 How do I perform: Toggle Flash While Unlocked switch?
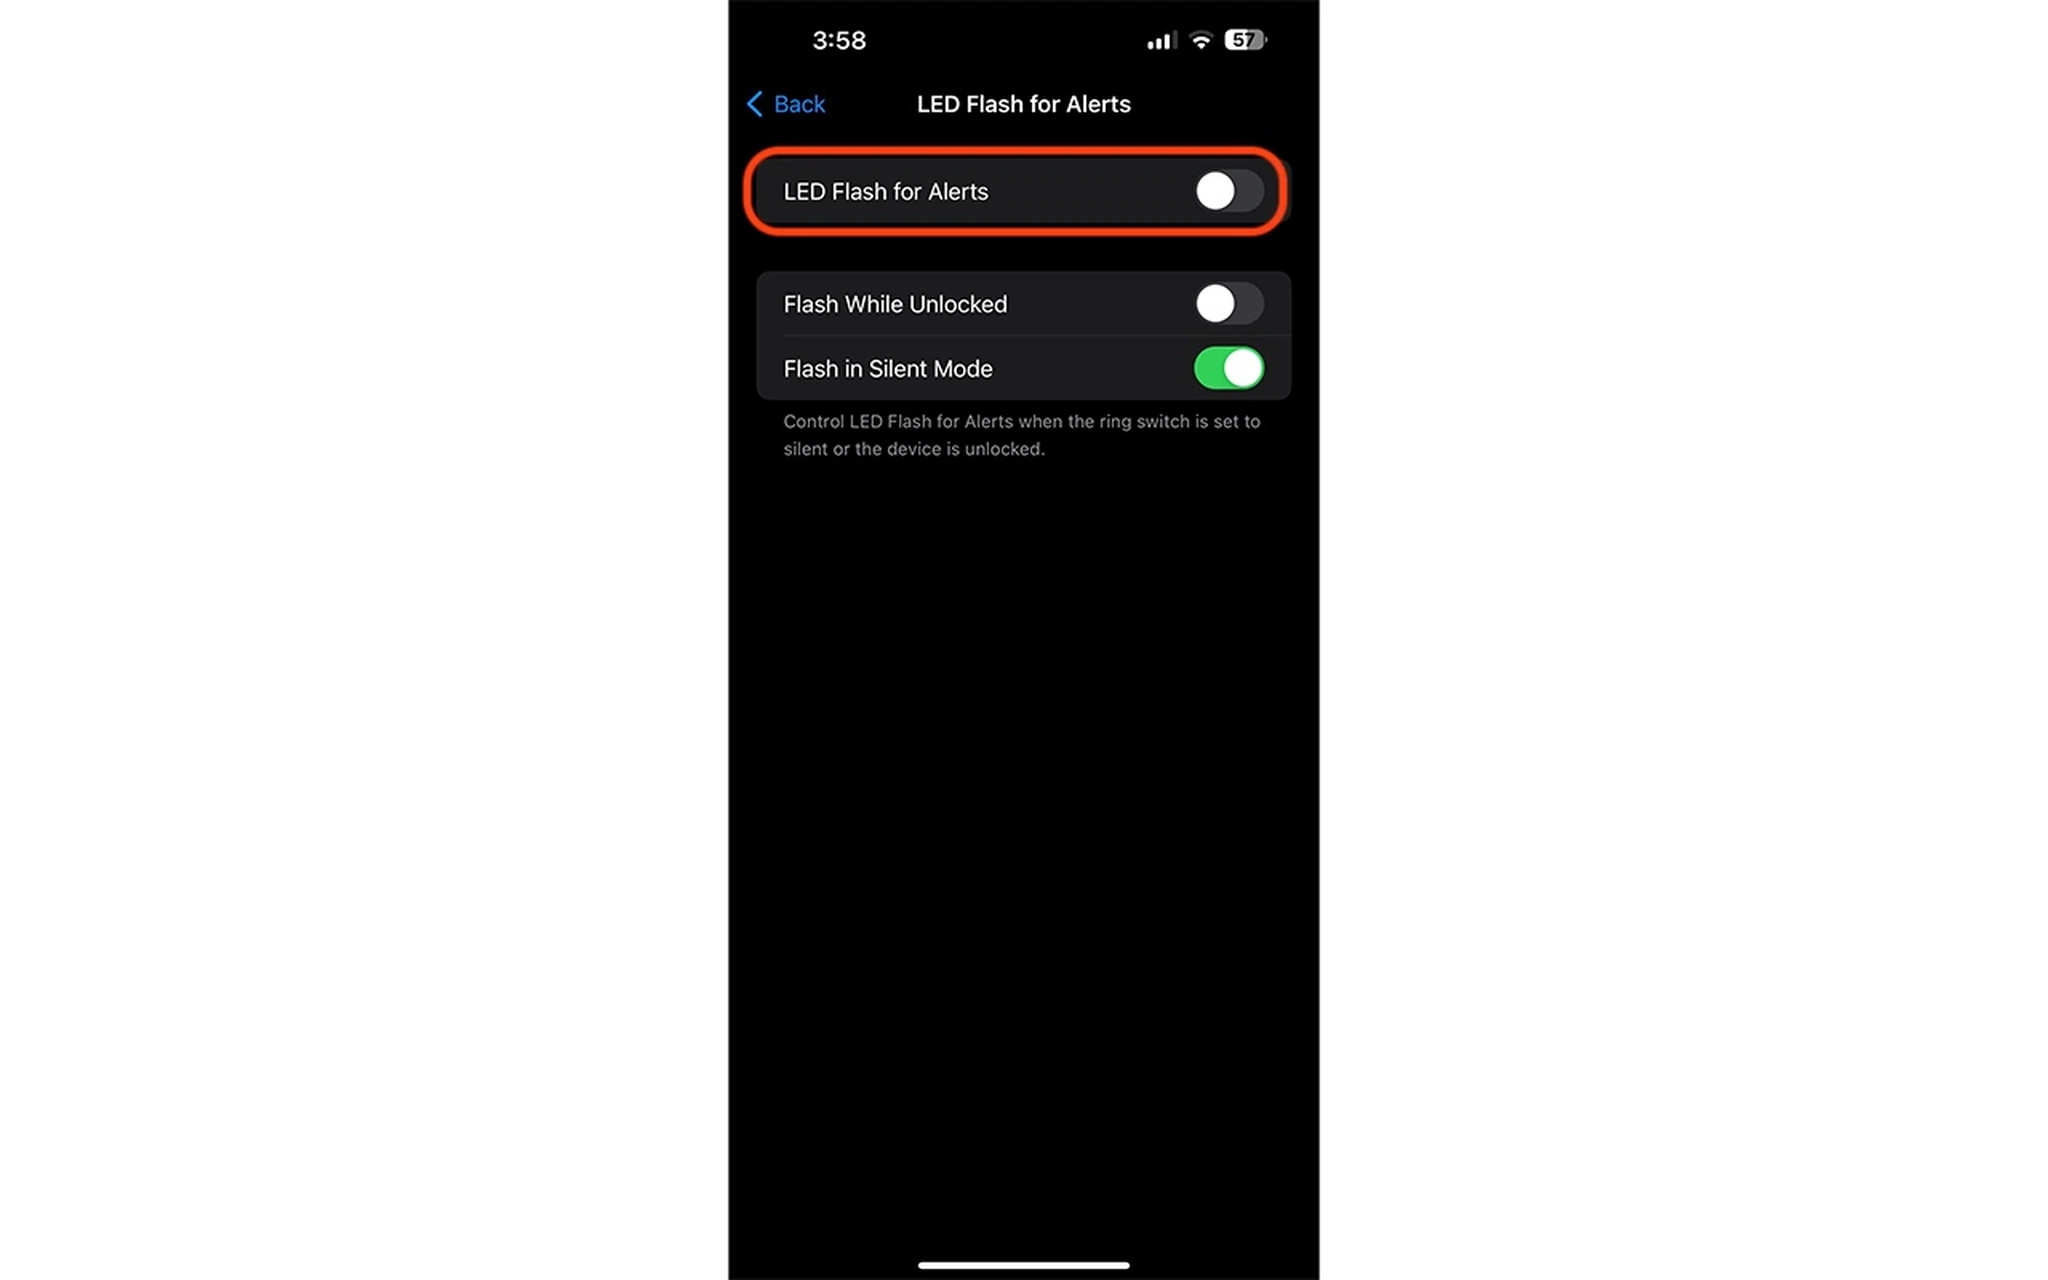point(1230,304)
